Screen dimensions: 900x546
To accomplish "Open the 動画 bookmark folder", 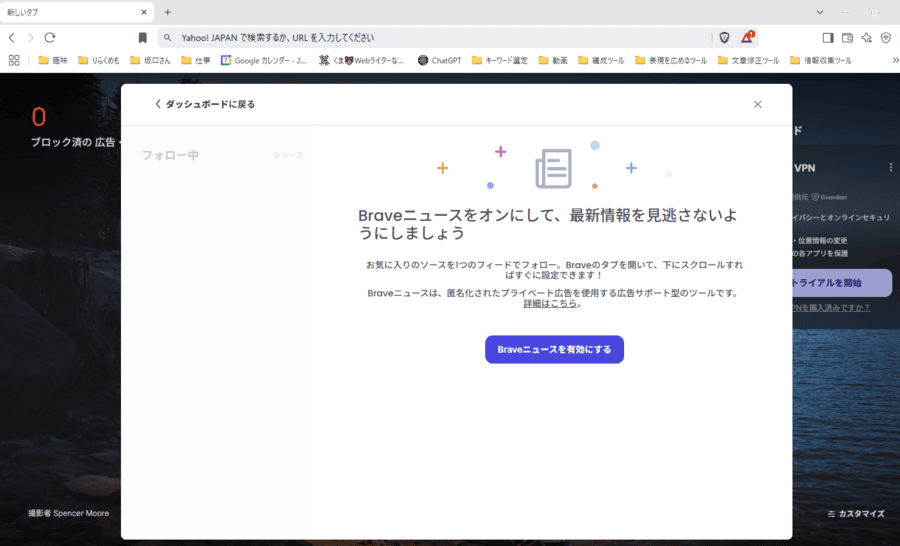I will pyautogui.click(x=553, y=60).
